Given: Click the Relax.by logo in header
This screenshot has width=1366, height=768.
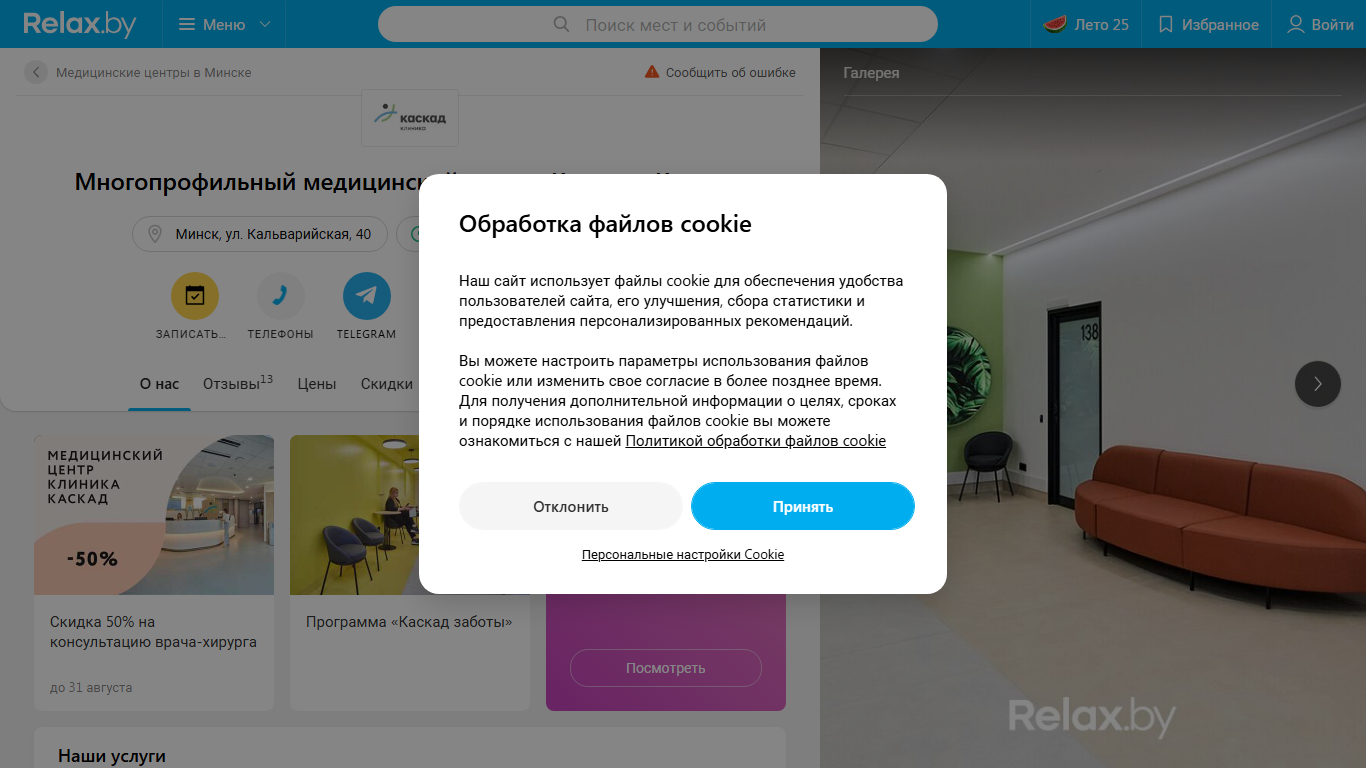Looking at the screenshot, I should coord(80,24).
